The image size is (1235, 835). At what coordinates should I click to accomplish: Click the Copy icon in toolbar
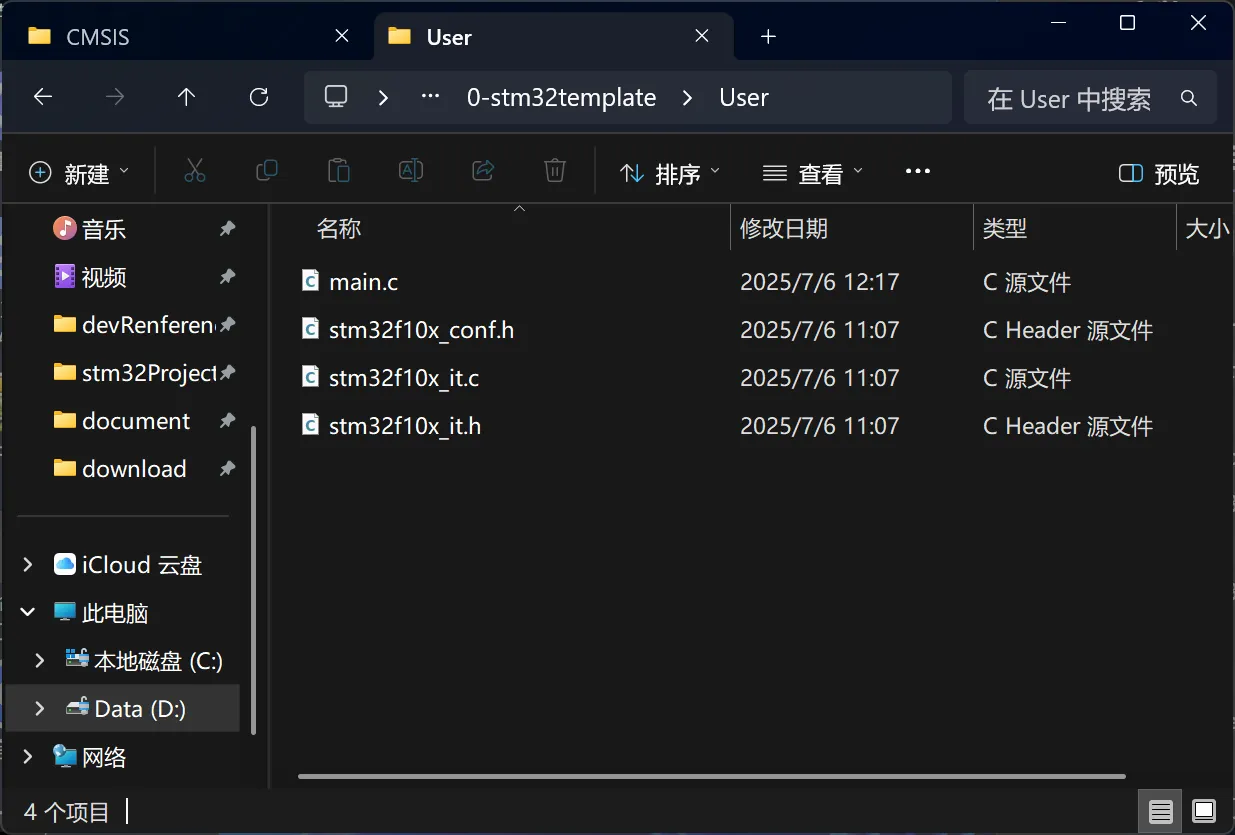point(267,172)
